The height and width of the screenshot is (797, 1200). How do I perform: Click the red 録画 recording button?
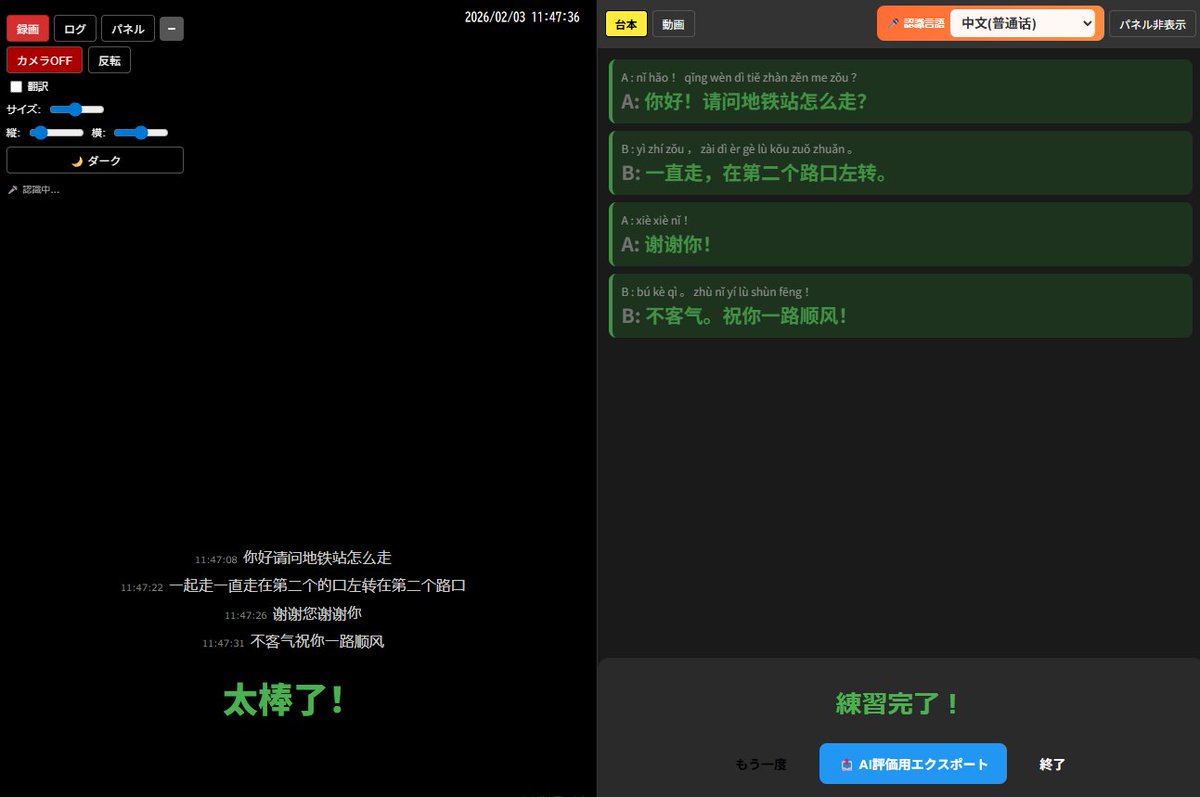click(27, 28)
